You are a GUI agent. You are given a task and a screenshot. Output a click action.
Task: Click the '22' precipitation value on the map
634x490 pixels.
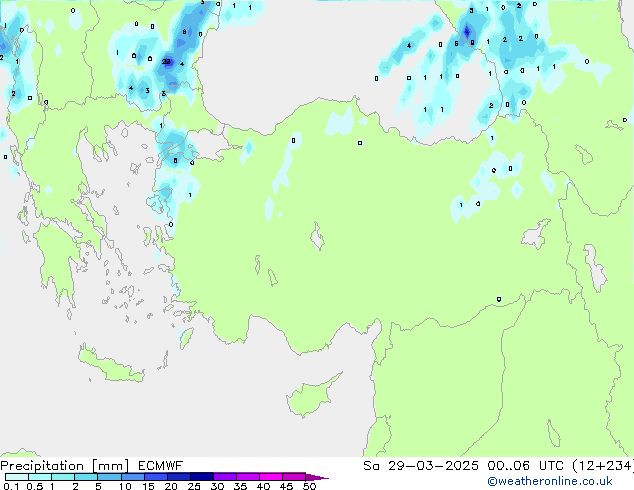166,61
